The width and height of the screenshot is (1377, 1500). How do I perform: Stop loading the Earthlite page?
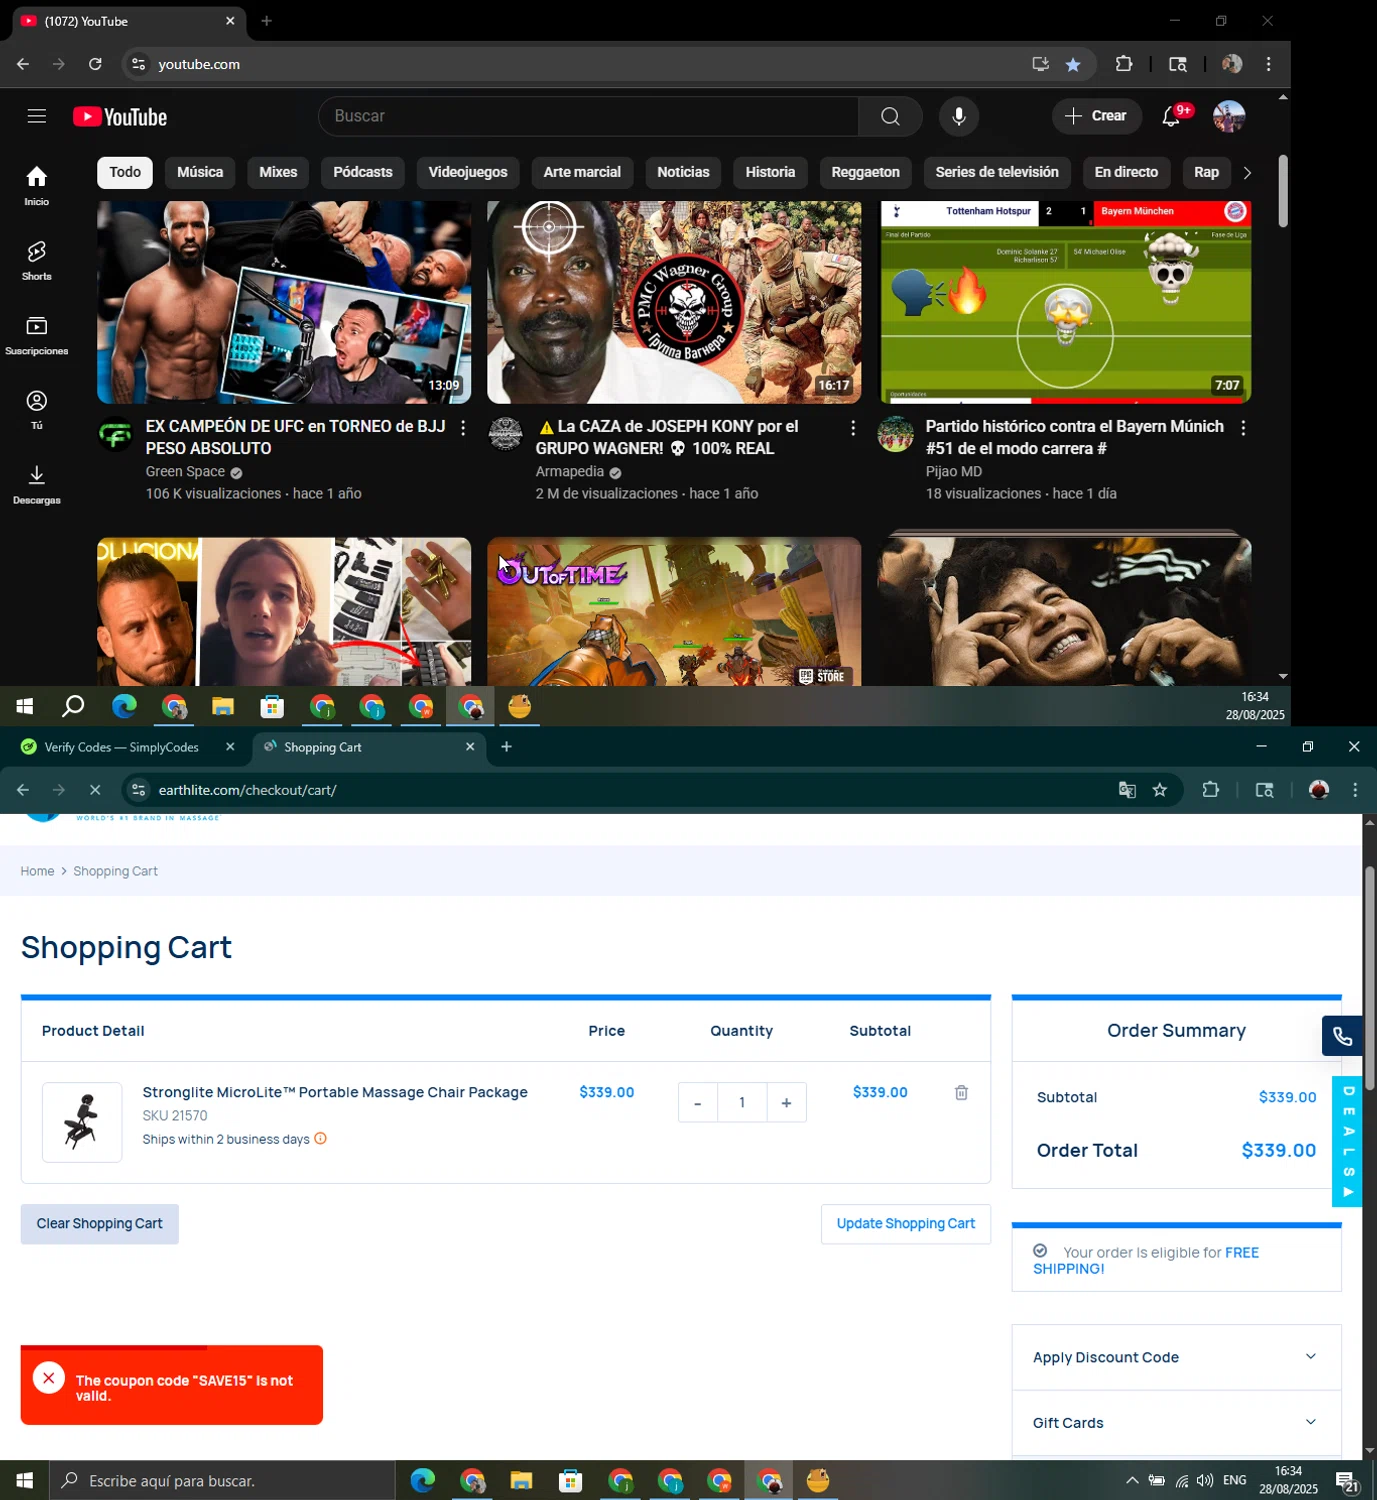click(95, 790)
